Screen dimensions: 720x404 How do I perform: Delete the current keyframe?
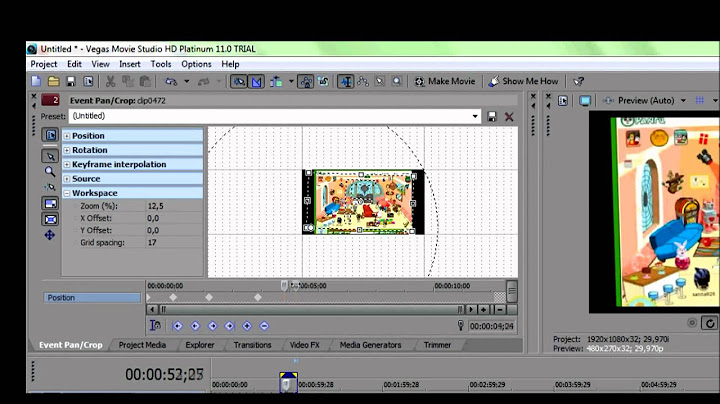(264, 326)
